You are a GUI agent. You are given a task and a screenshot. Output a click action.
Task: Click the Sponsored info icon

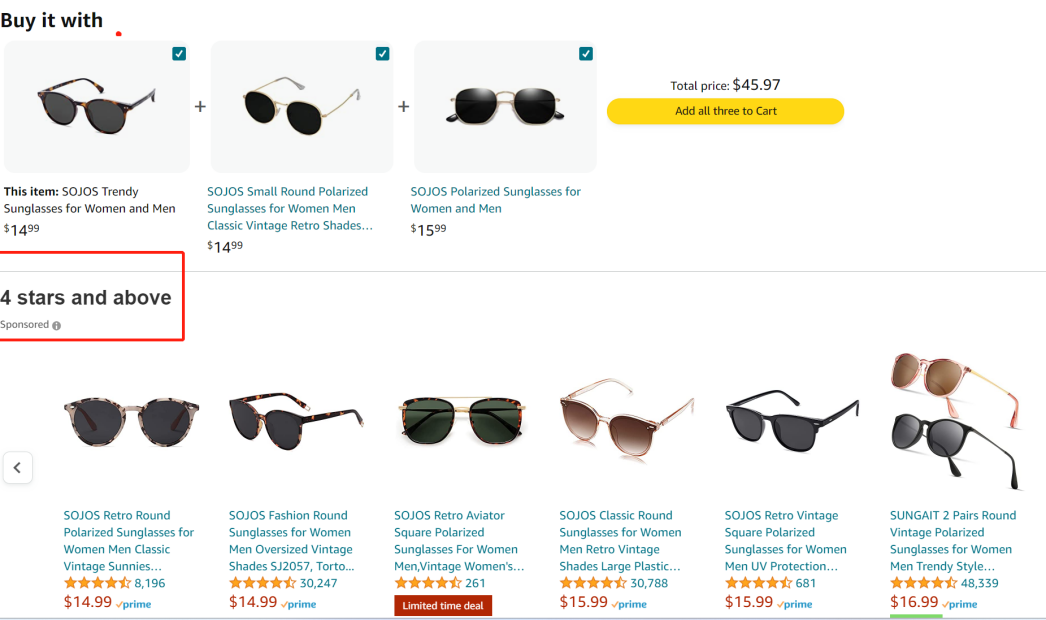(x=56, y=326)
